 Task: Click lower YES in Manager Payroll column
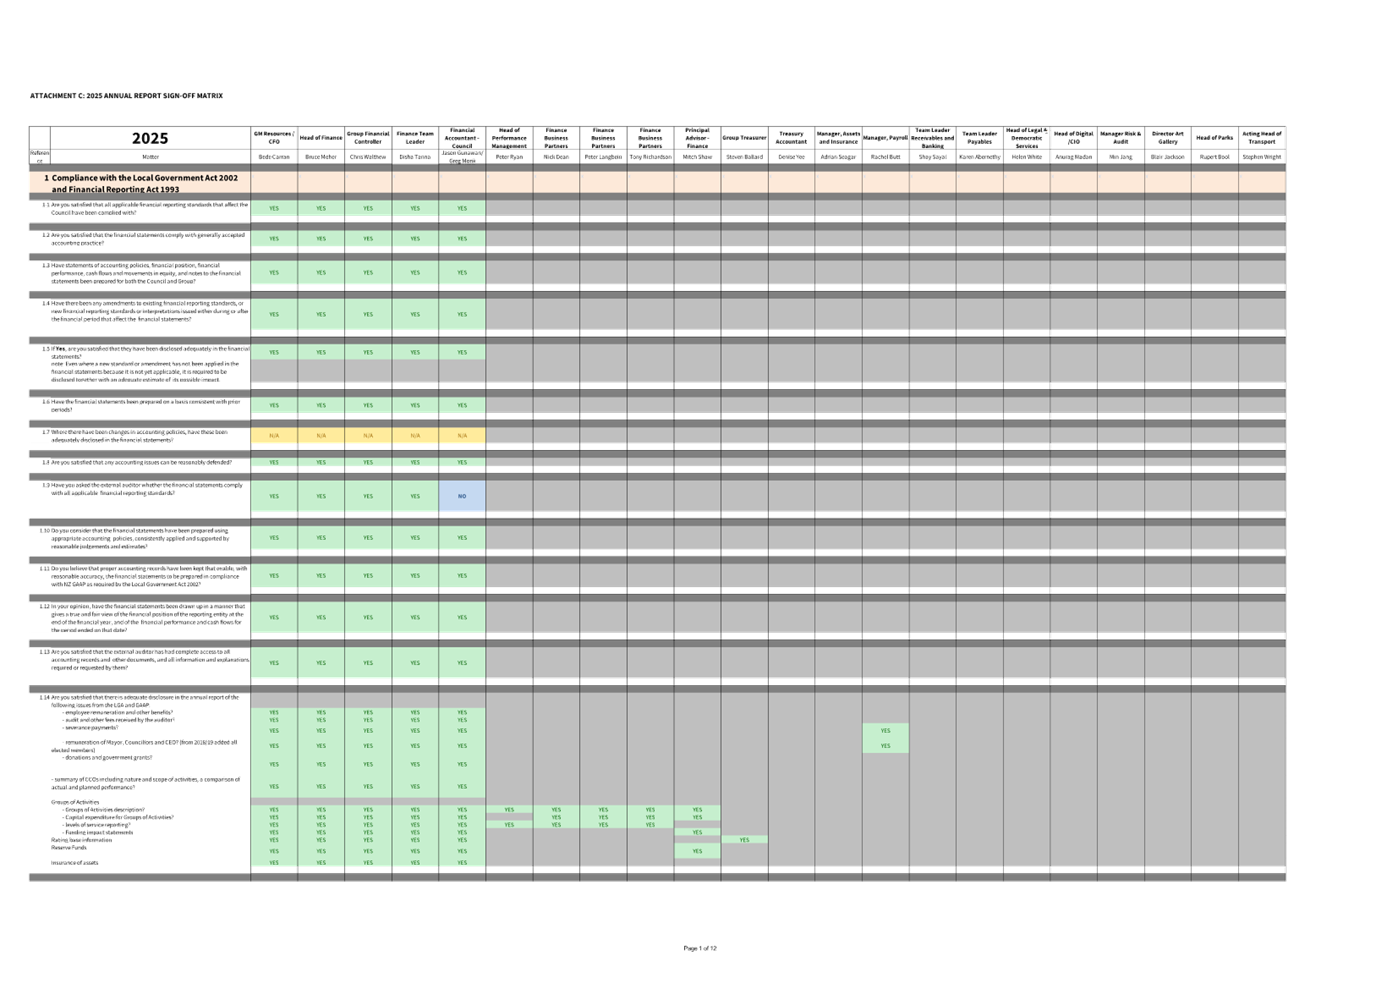885,746
